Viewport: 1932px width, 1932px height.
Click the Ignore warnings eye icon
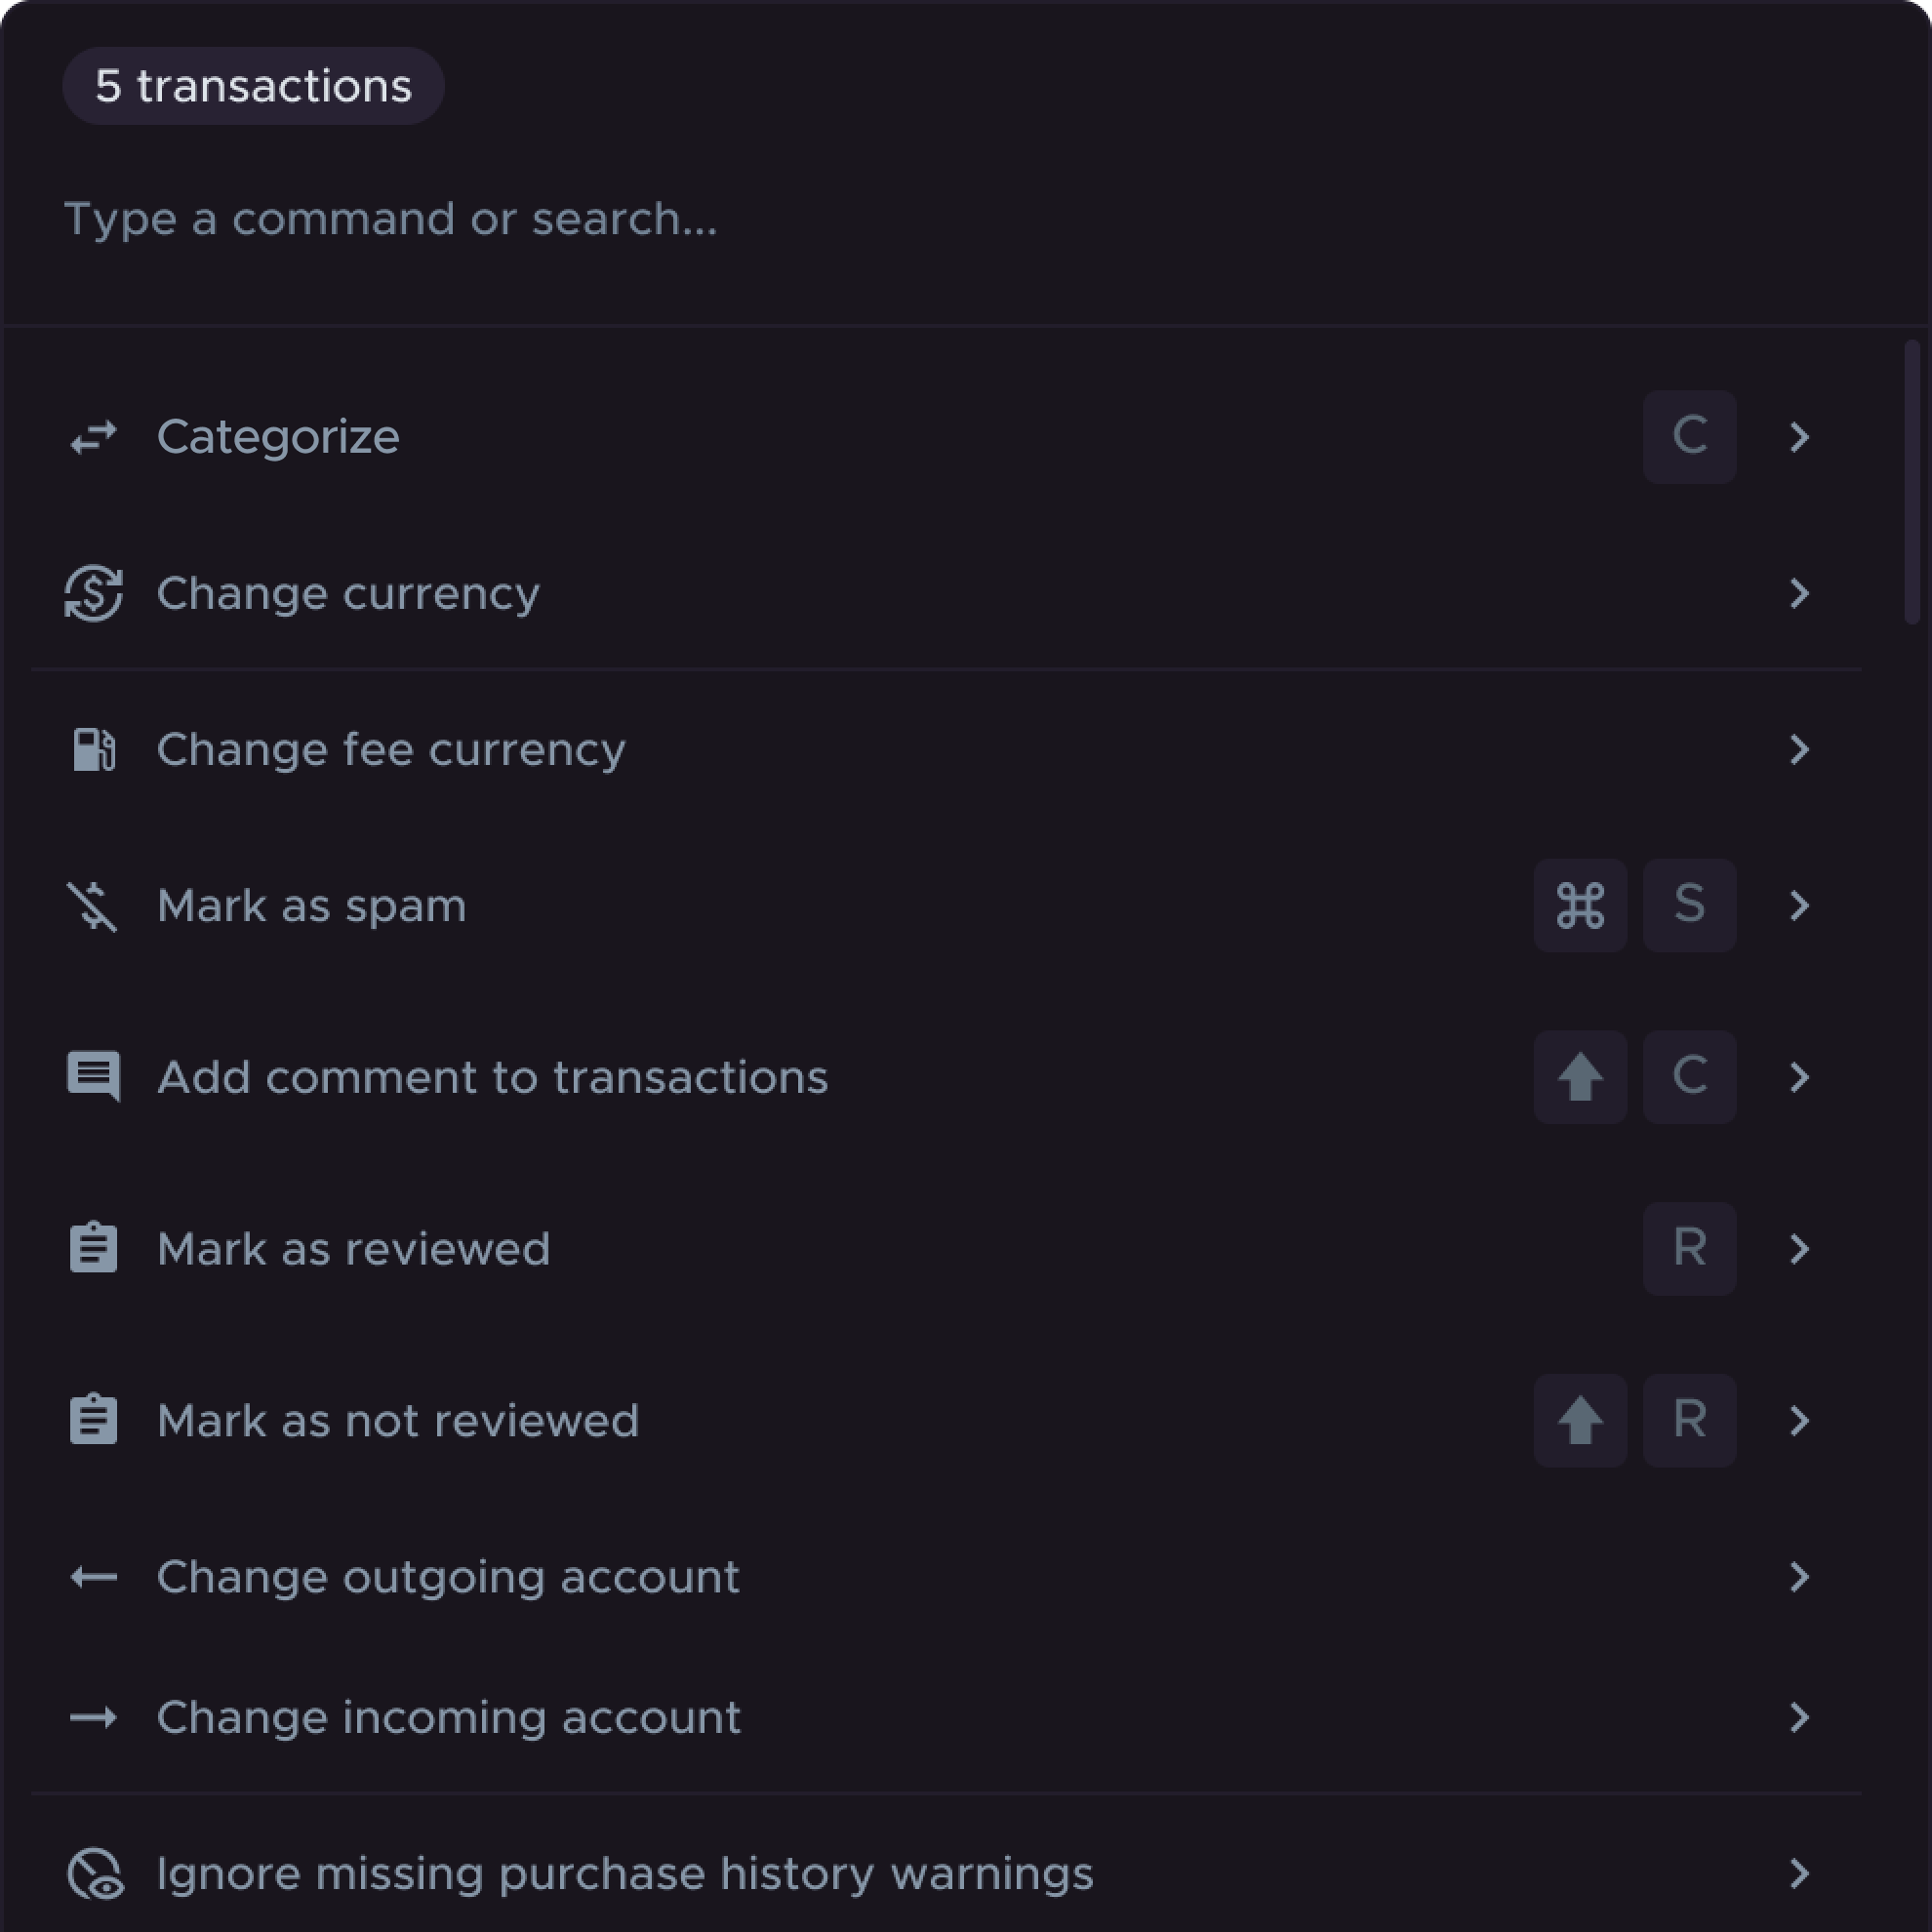click(95, 1874)
